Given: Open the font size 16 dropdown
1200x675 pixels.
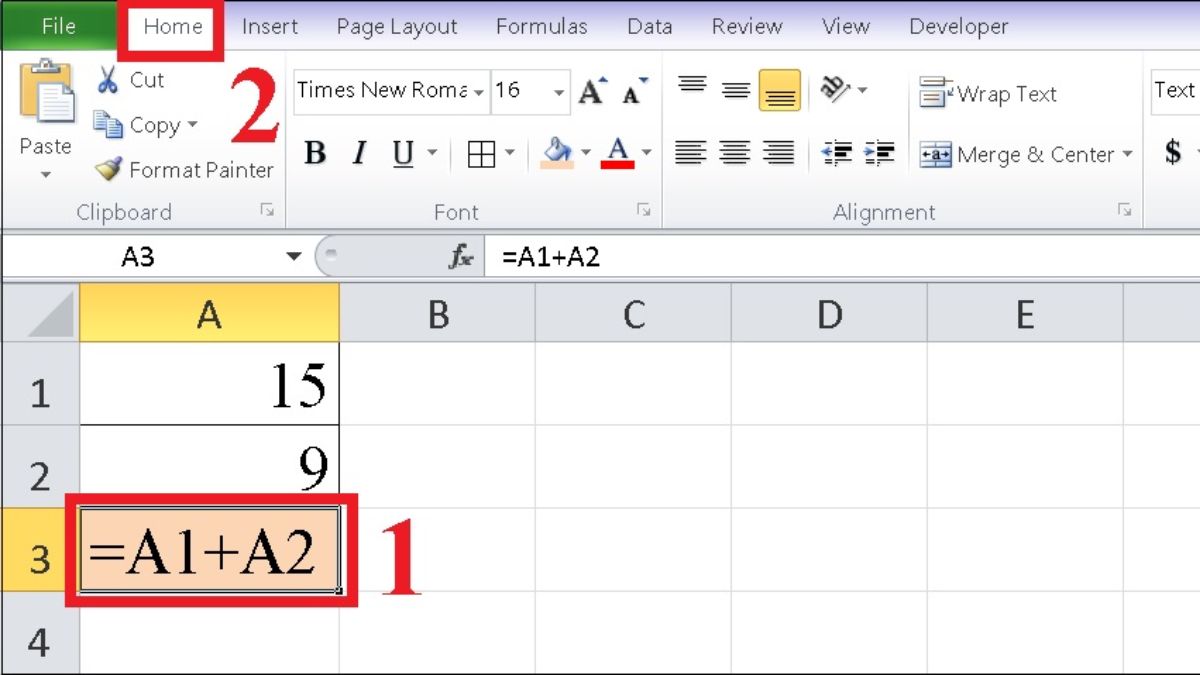Looking at the screenshot, I should [559, 92].
